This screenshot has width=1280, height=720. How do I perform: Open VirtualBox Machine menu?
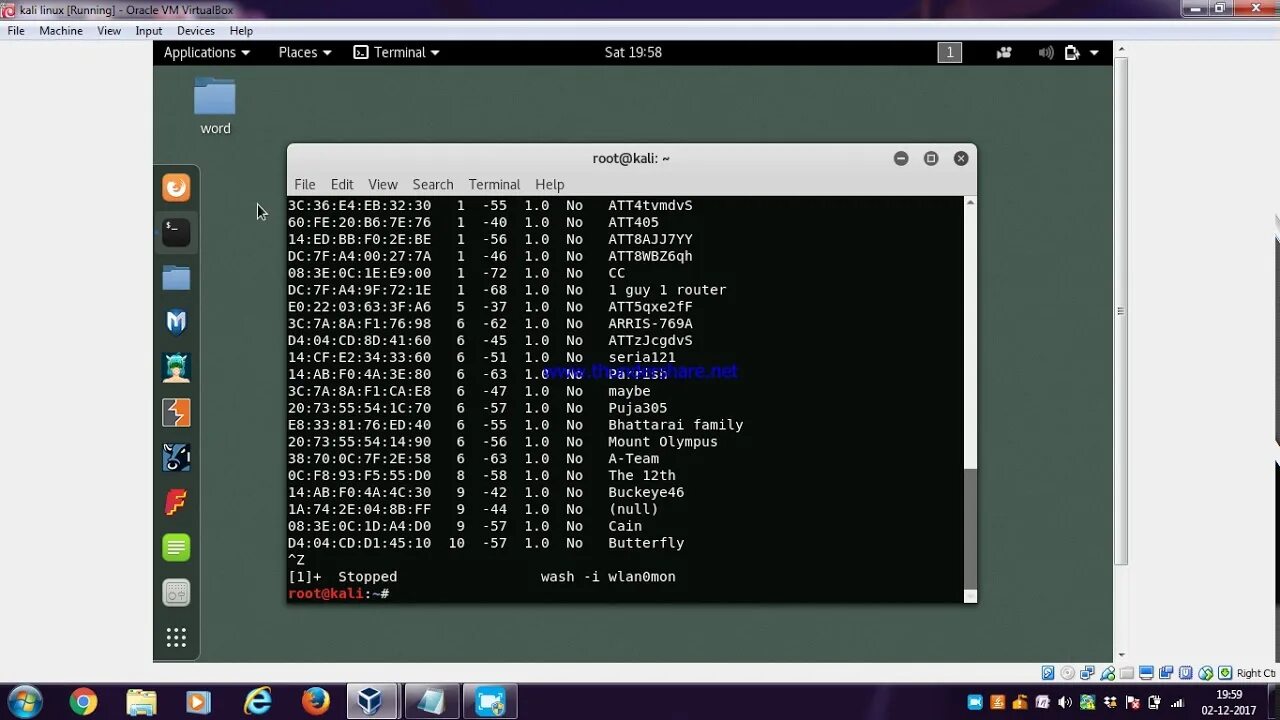61,31
